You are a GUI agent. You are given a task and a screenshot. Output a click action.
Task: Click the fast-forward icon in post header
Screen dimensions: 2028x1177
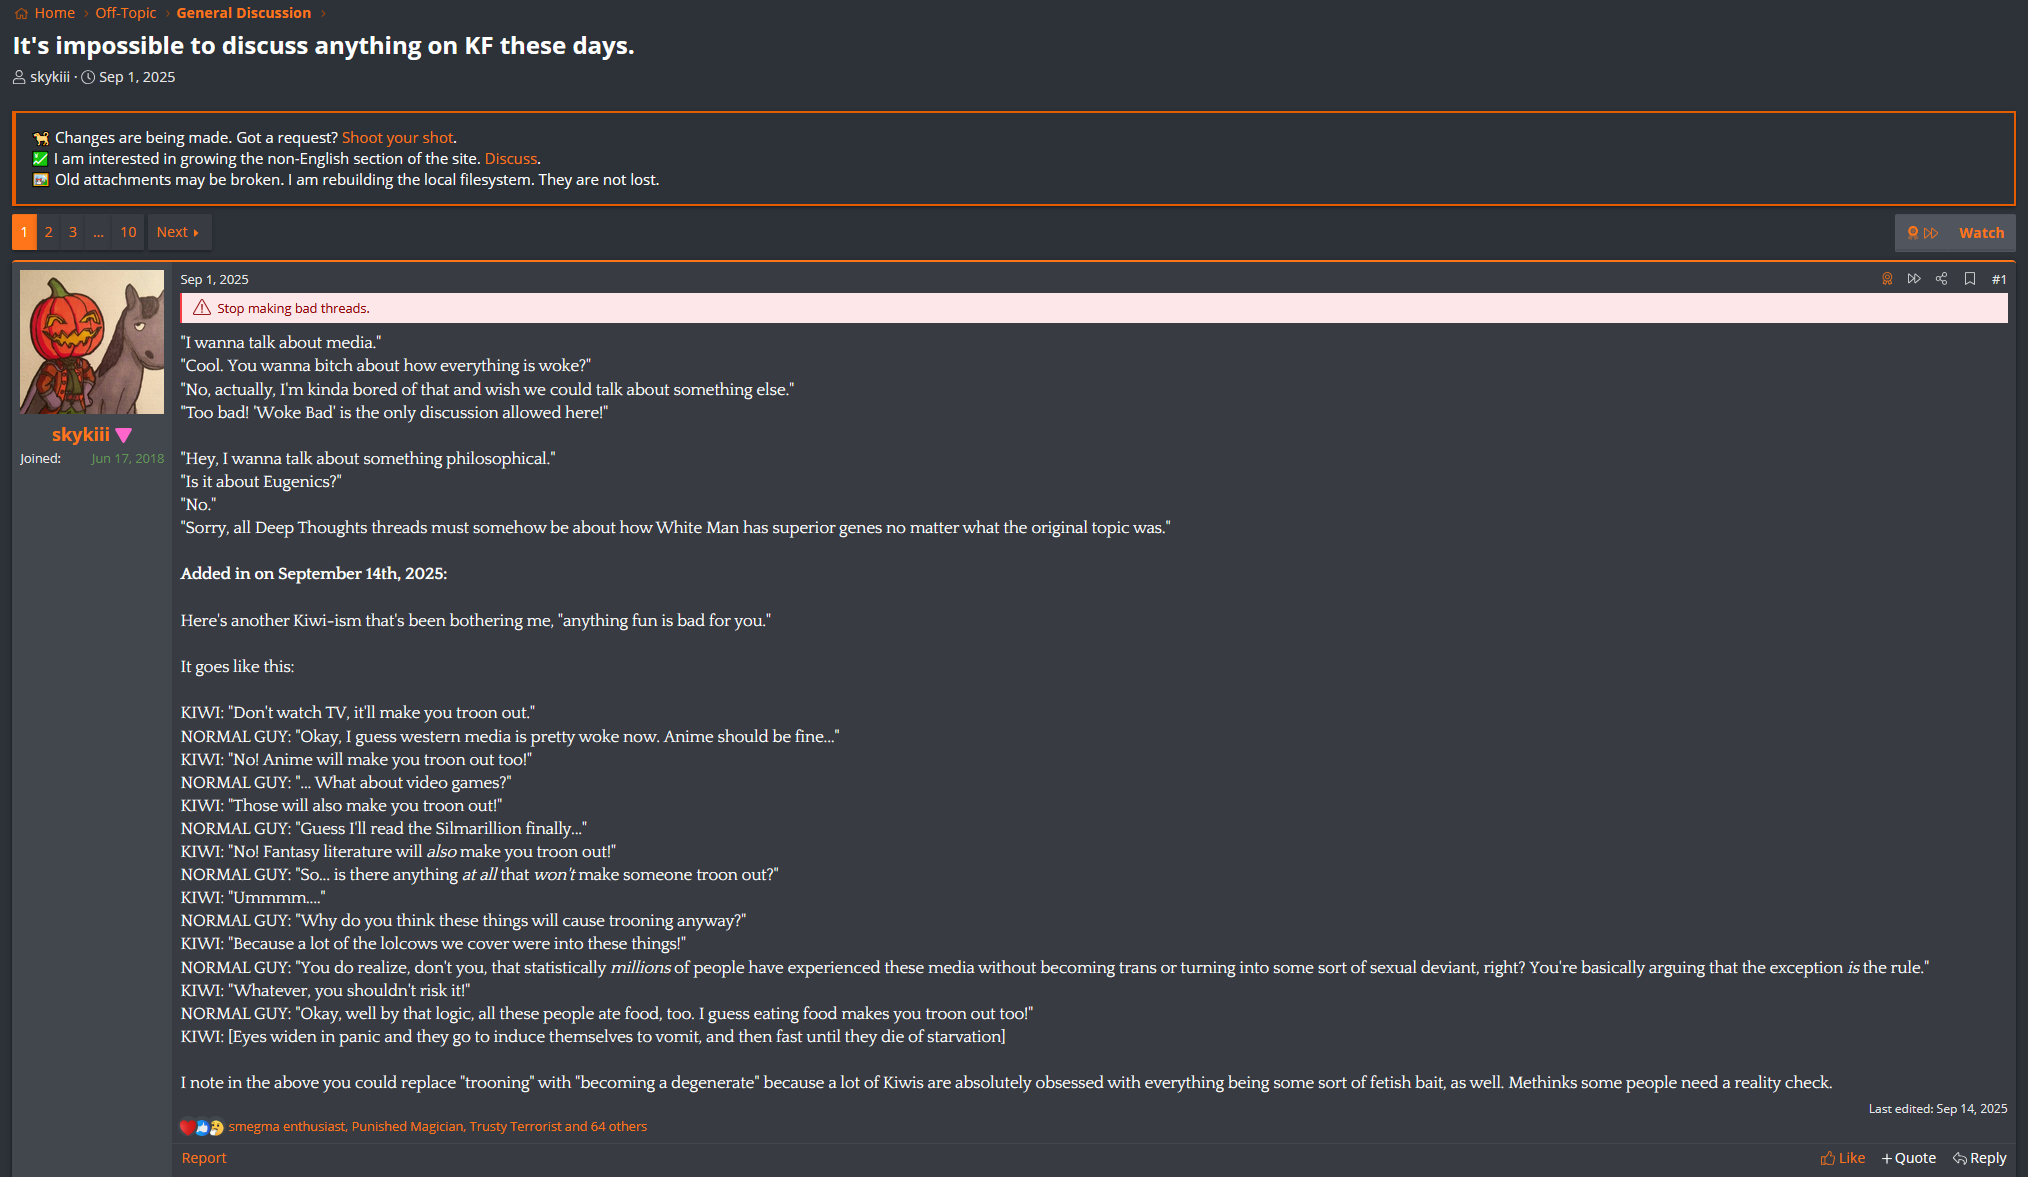point(1914,279)
